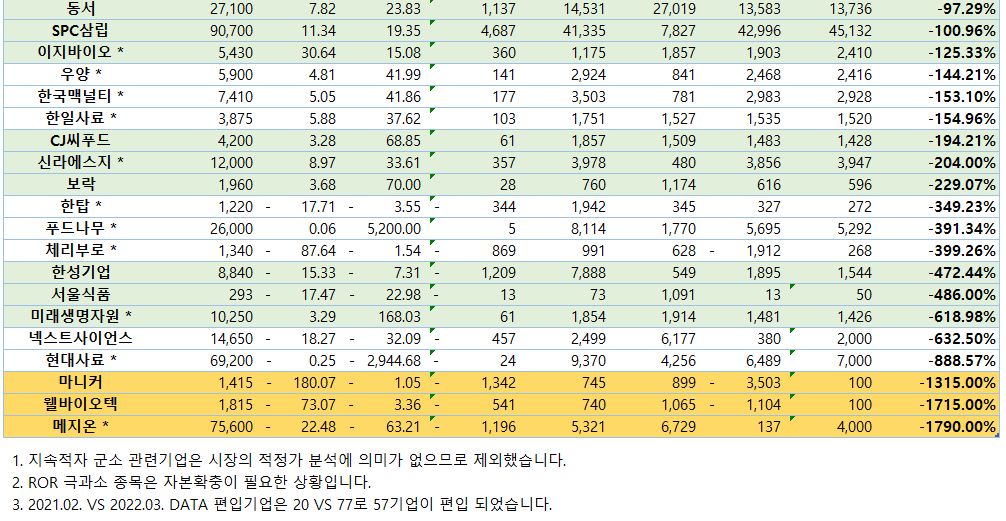Select the 웰바이오텍 highlighted cell
1006x521 pixels.
click(x=81, y=404)
